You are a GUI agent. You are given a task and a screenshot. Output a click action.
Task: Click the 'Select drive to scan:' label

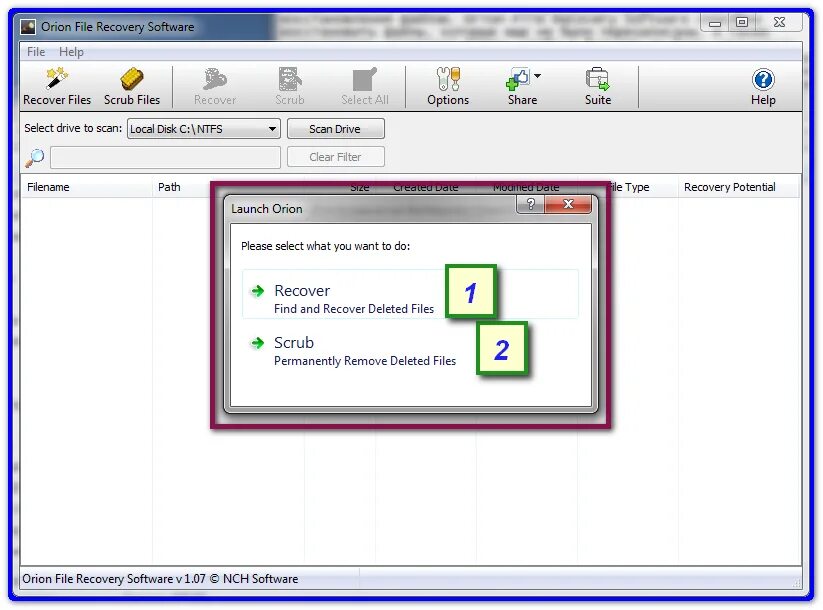tap(73, 128)
